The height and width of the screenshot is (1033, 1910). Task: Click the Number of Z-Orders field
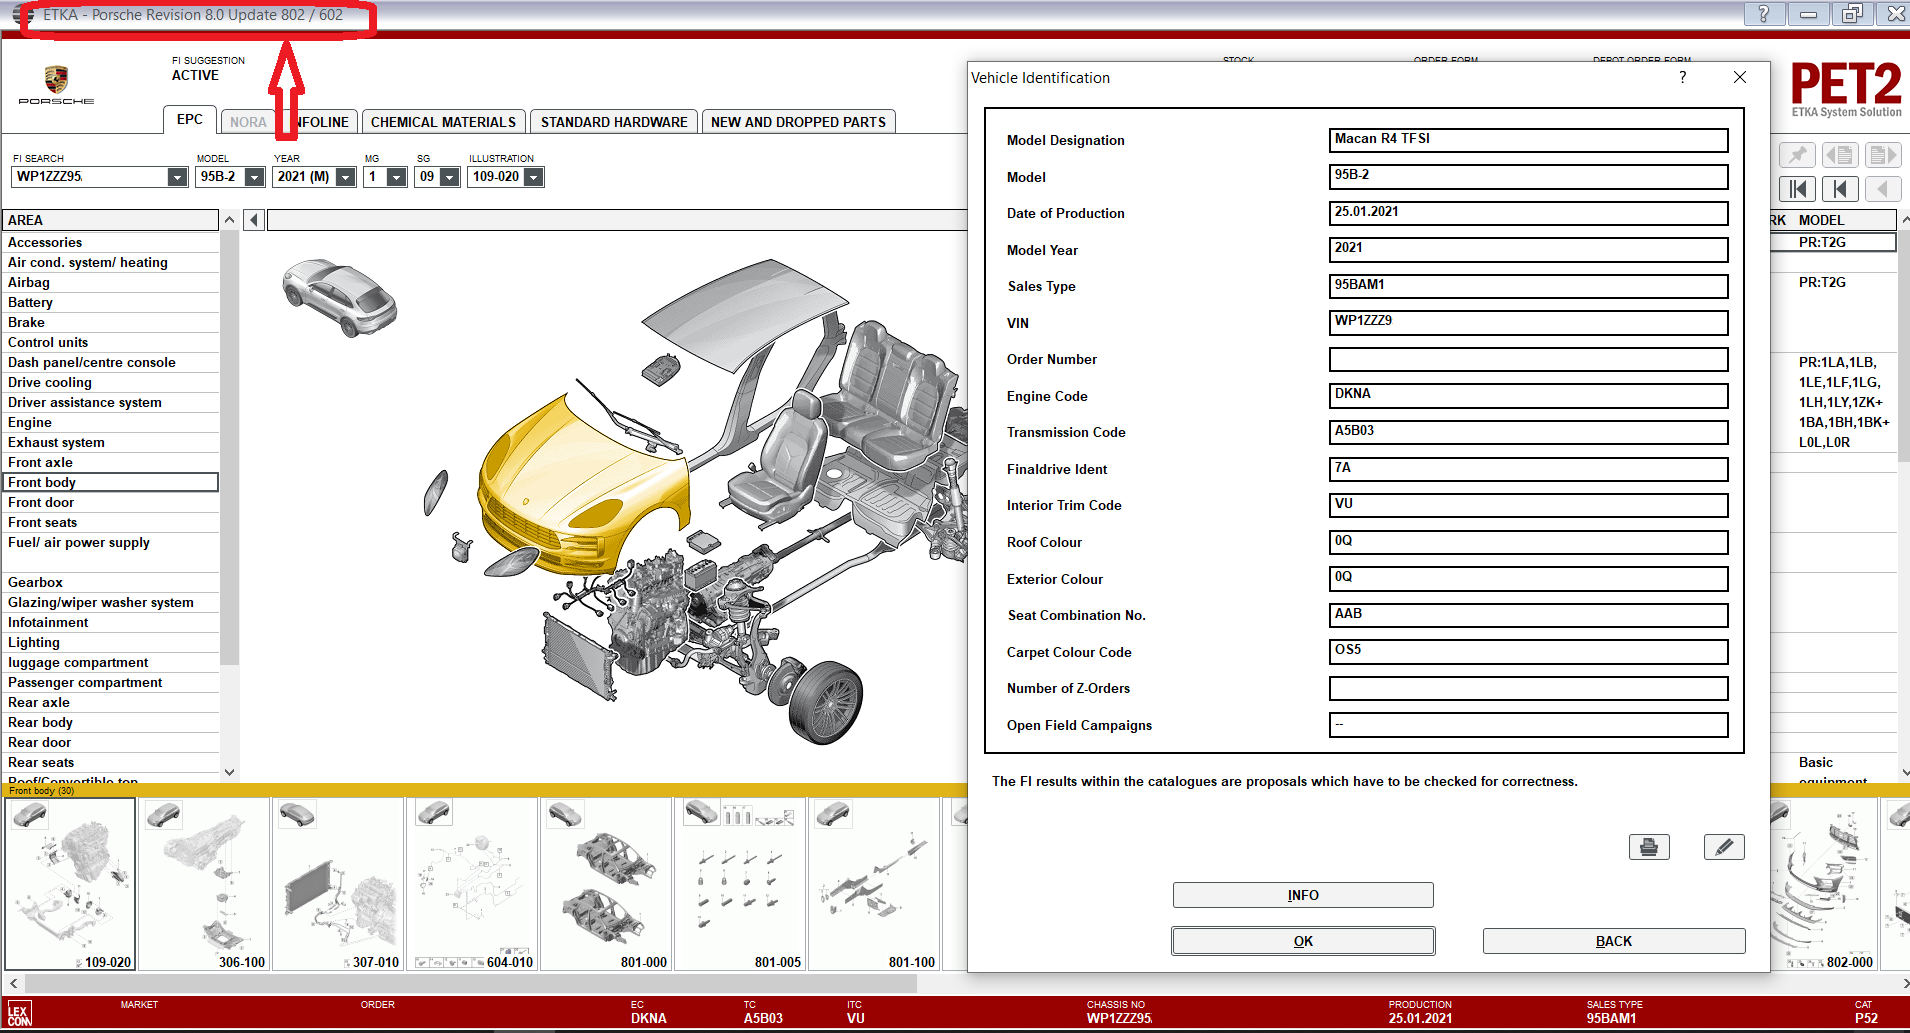1528,688
